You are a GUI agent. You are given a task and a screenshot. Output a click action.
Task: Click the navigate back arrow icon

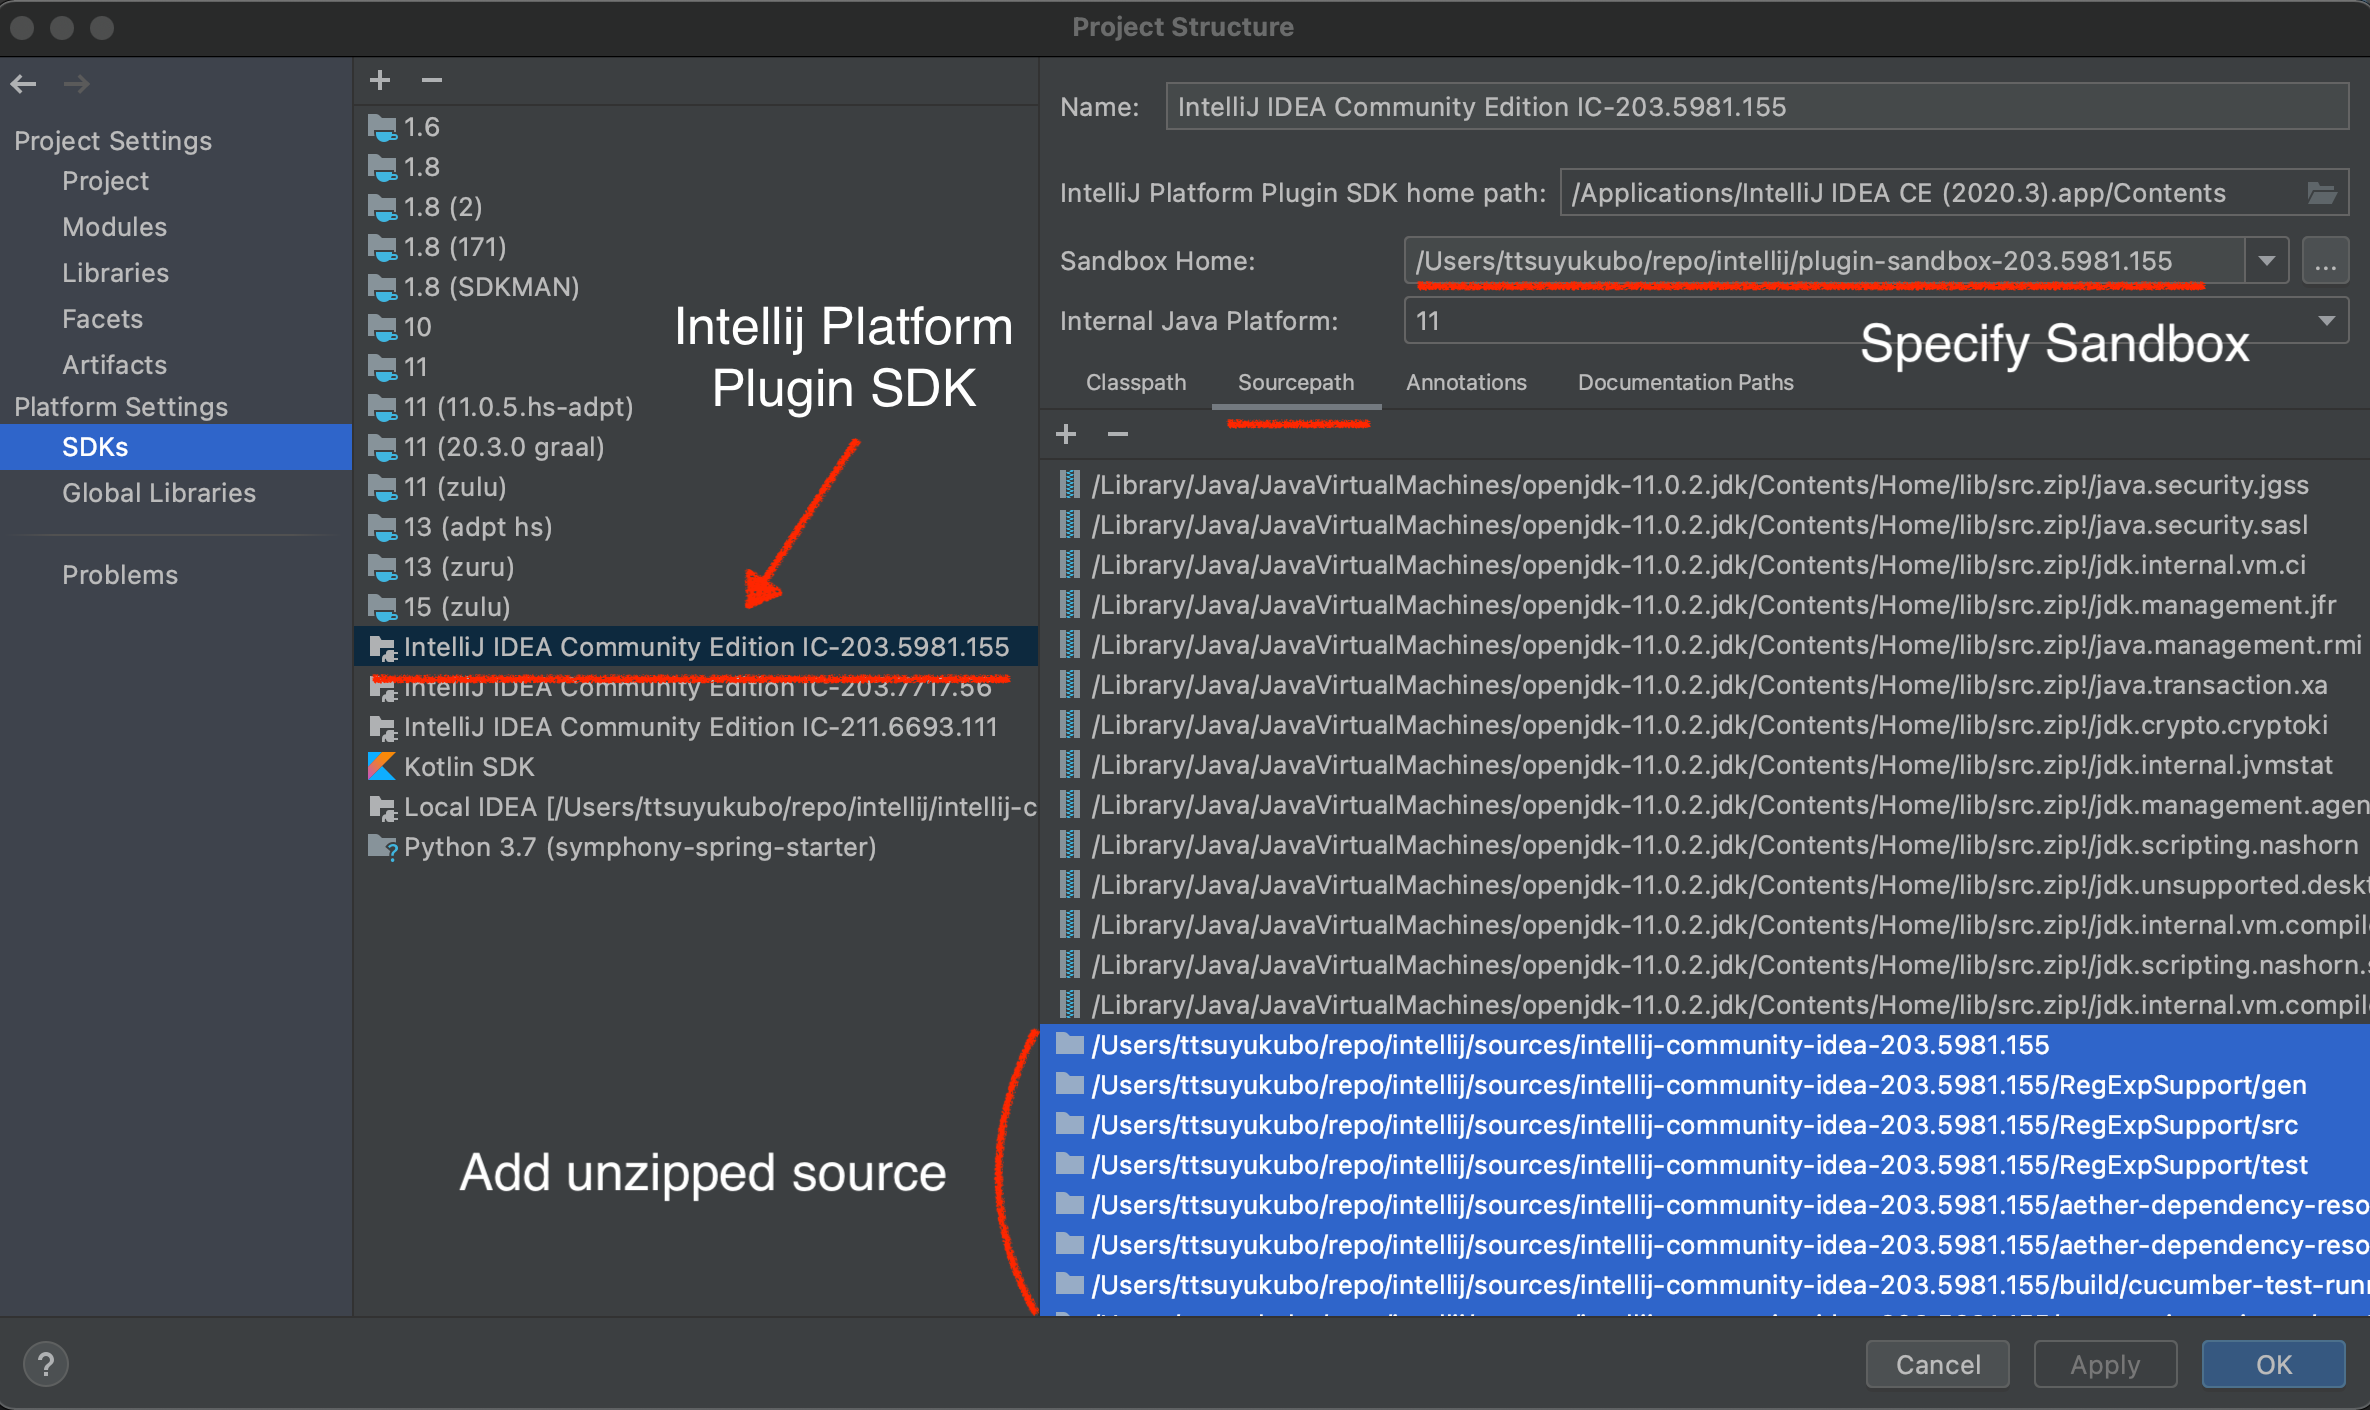coord(23,82)
